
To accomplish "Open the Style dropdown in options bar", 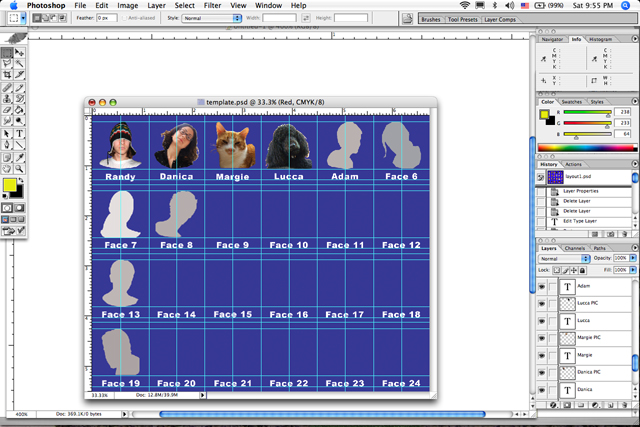I will point(212,18).
